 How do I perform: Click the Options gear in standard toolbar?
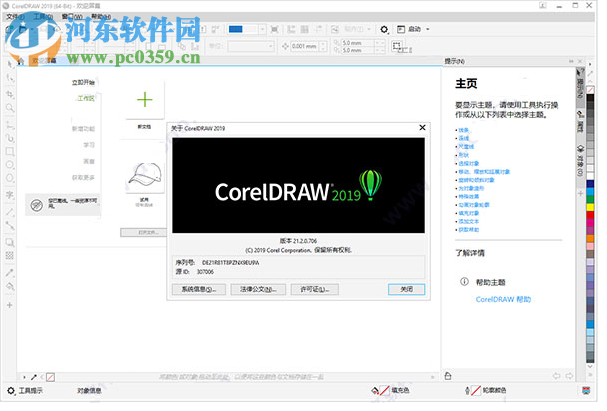384,29
